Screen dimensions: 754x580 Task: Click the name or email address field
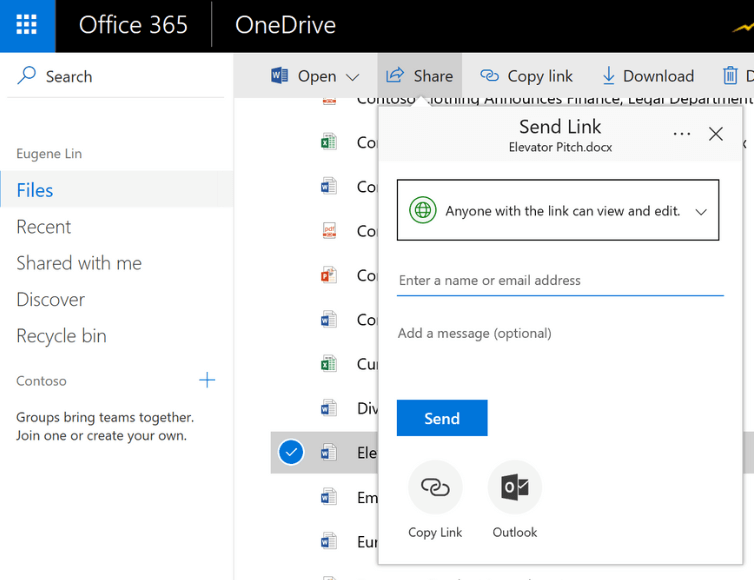[x=559, y=281]
